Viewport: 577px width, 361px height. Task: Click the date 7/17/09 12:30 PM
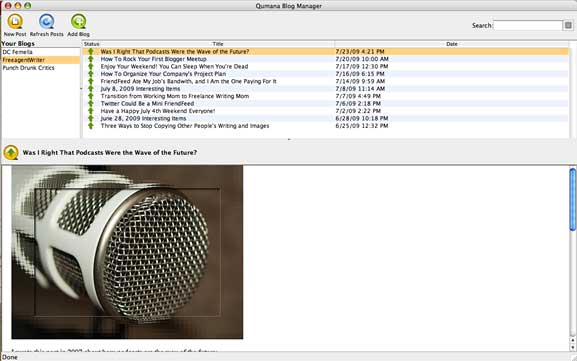point(361,66)
